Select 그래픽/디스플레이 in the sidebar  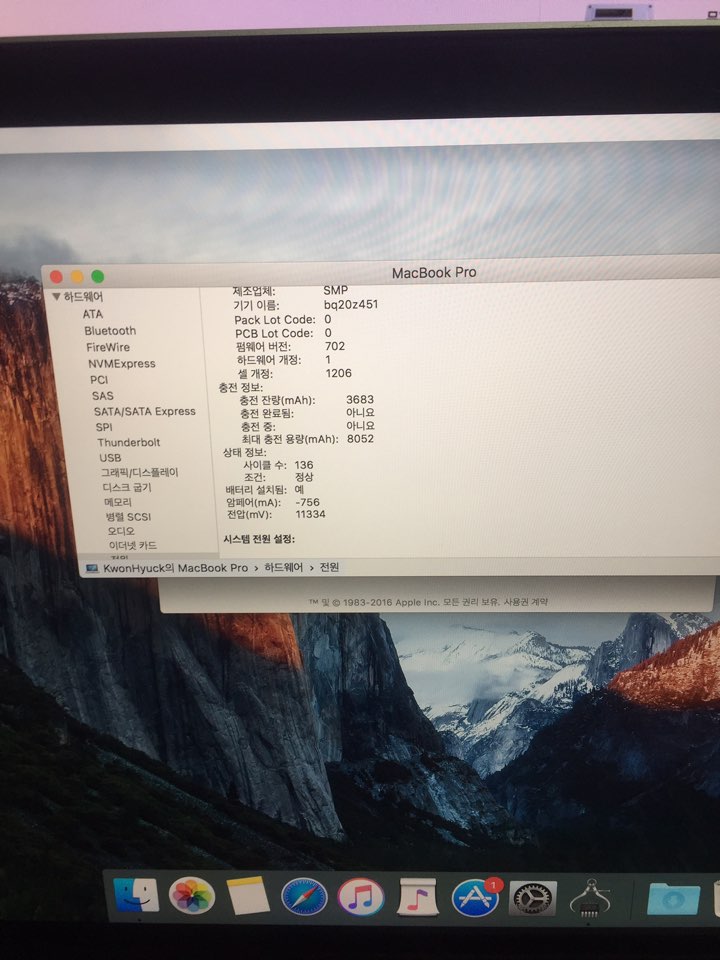(139, 472)
